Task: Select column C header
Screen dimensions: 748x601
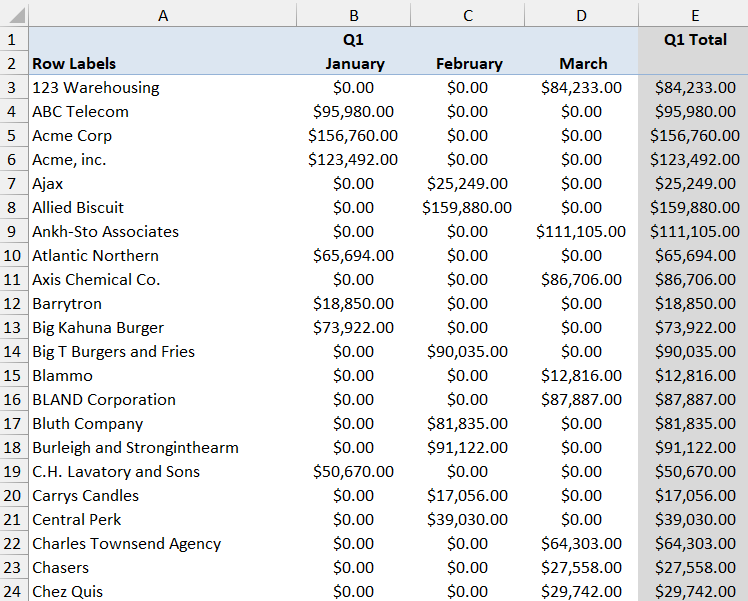Action: [468, 15]
